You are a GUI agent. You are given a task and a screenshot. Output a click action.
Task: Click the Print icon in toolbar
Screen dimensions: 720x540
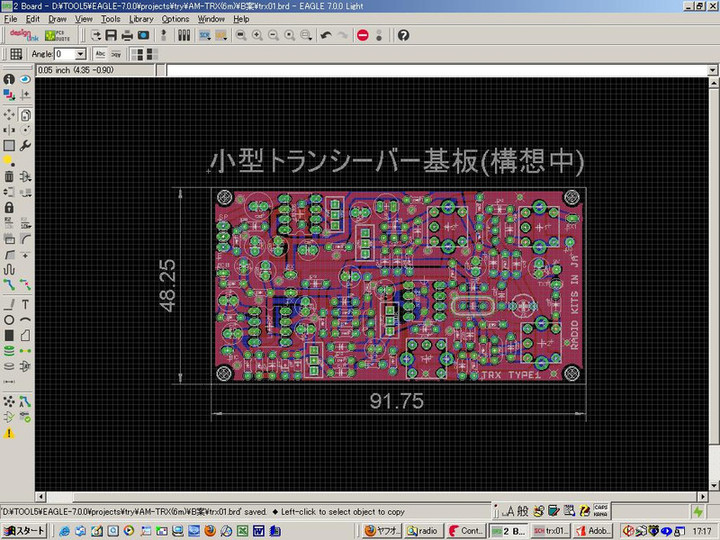pos(125,35)
